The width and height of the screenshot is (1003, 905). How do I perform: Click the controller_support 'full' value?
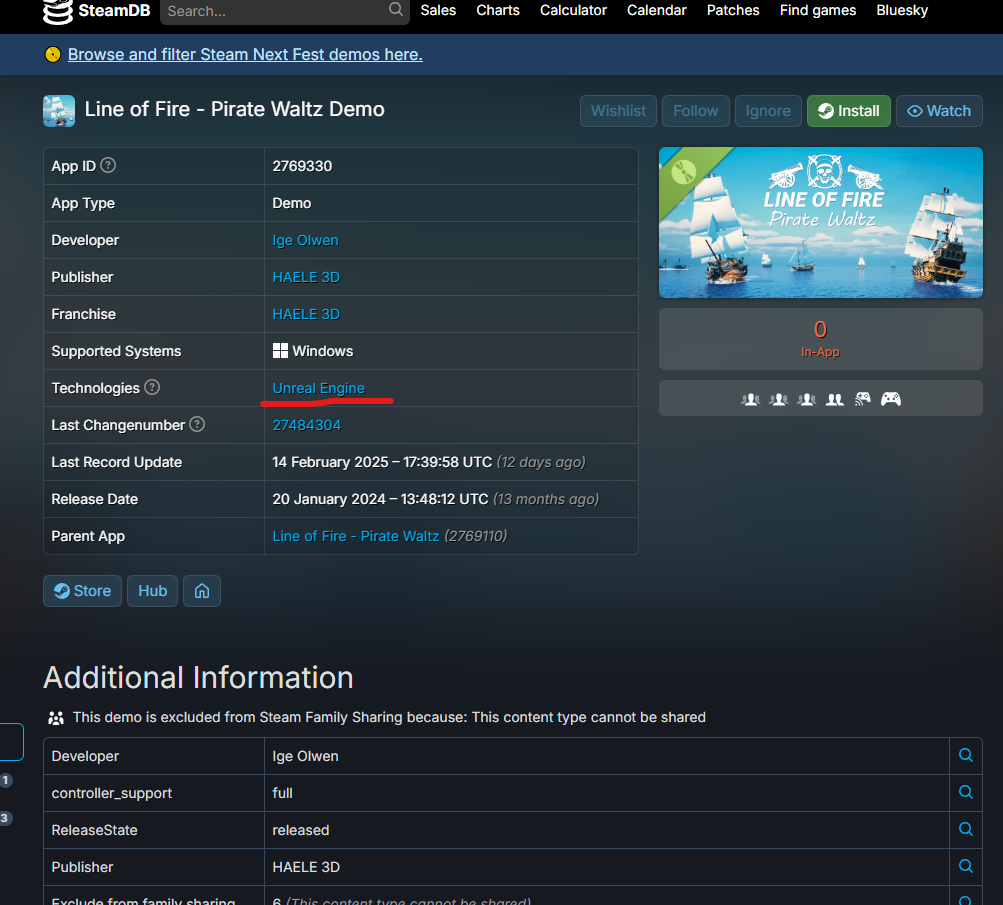tap(282, 792)
